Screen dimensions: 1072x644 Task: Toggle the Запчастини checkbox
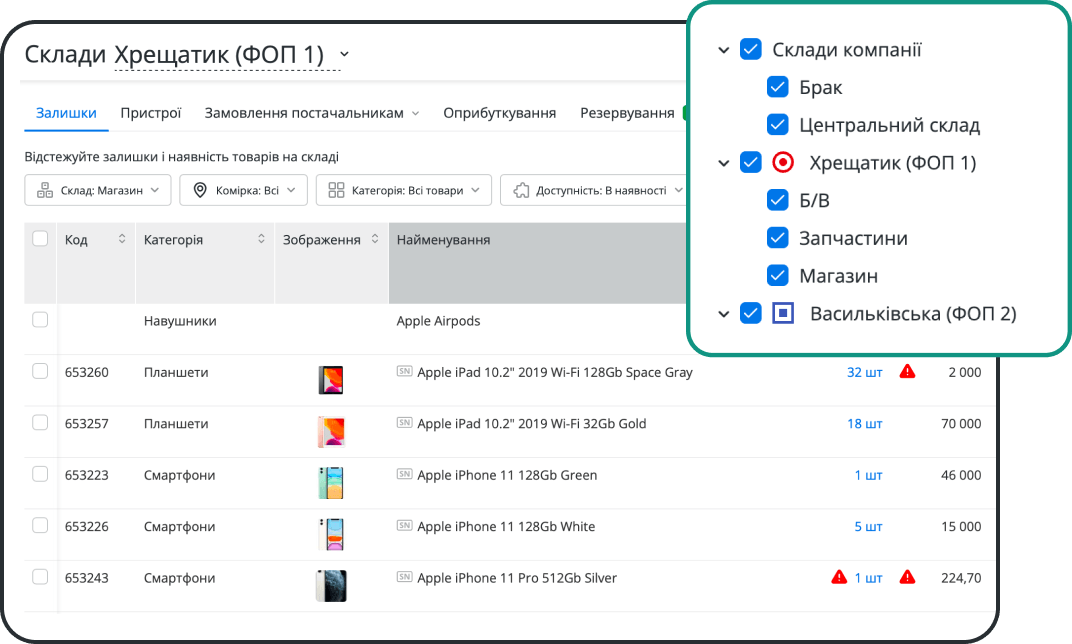click(778, 238)
